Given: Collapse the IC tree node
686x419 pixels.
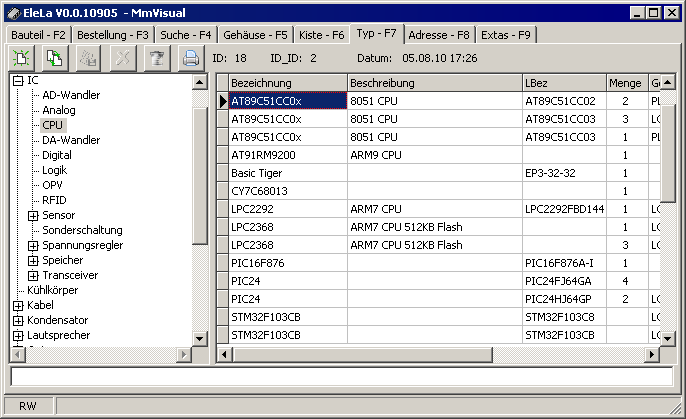Looking at the screenshot, I should (x=18, y=80).
